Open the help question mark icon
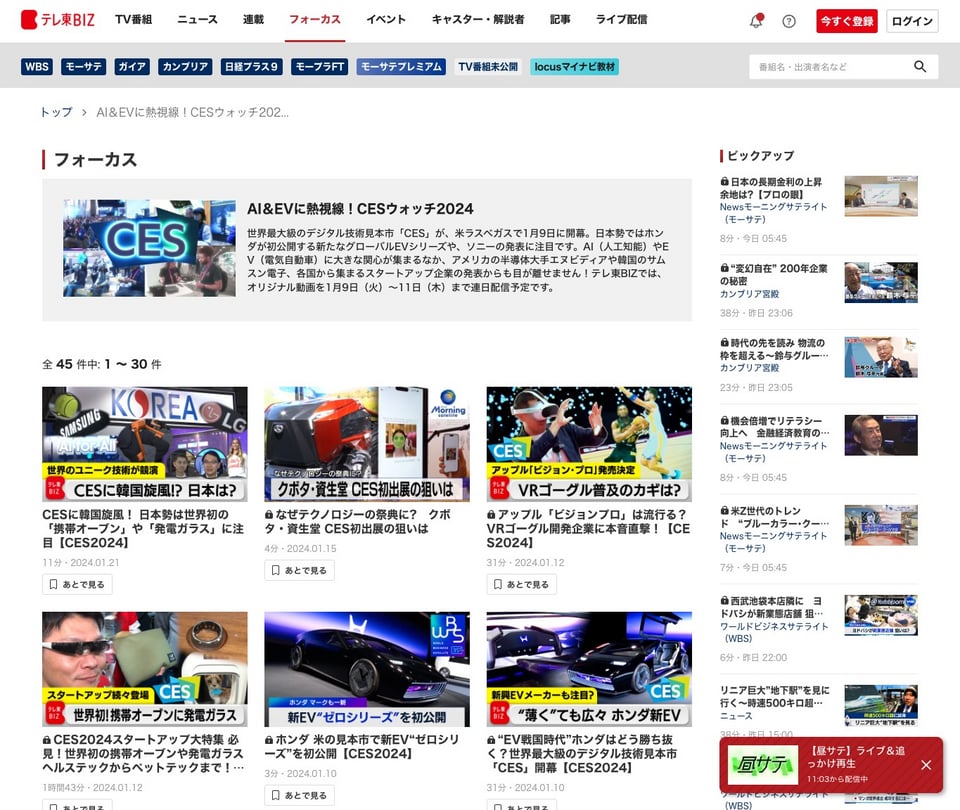The image size is (960, 810). coord(789,21)
